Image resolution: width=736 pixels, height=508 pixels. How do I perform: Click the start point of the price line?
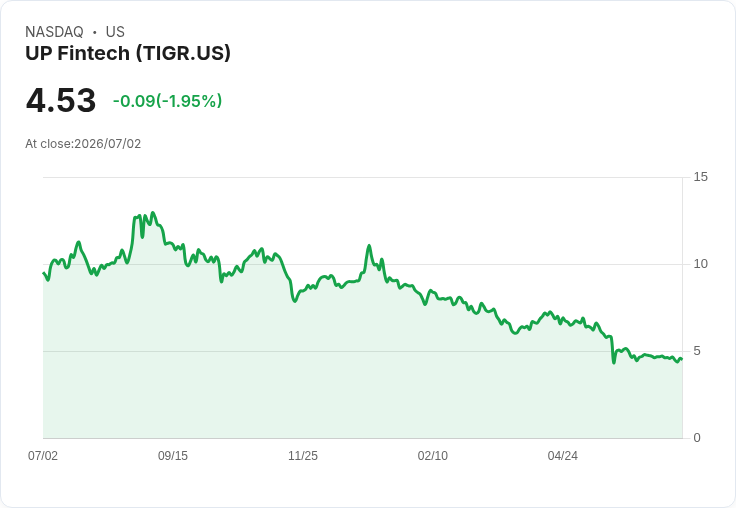pos(44,273)
